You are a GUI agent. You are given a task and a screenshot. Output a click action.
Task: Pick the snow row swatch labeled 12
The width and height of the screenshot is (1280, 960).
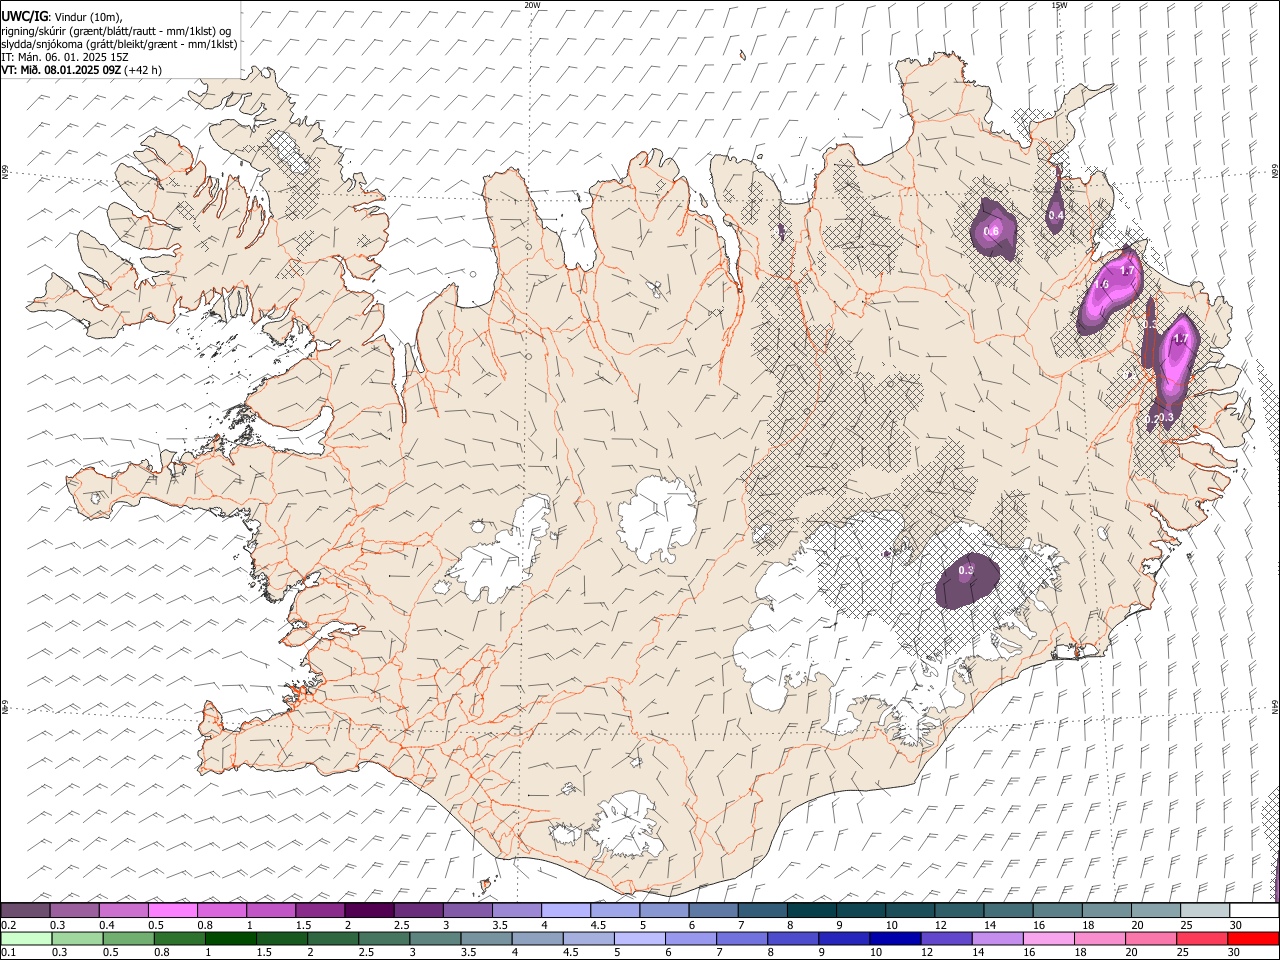pos(959,910)
